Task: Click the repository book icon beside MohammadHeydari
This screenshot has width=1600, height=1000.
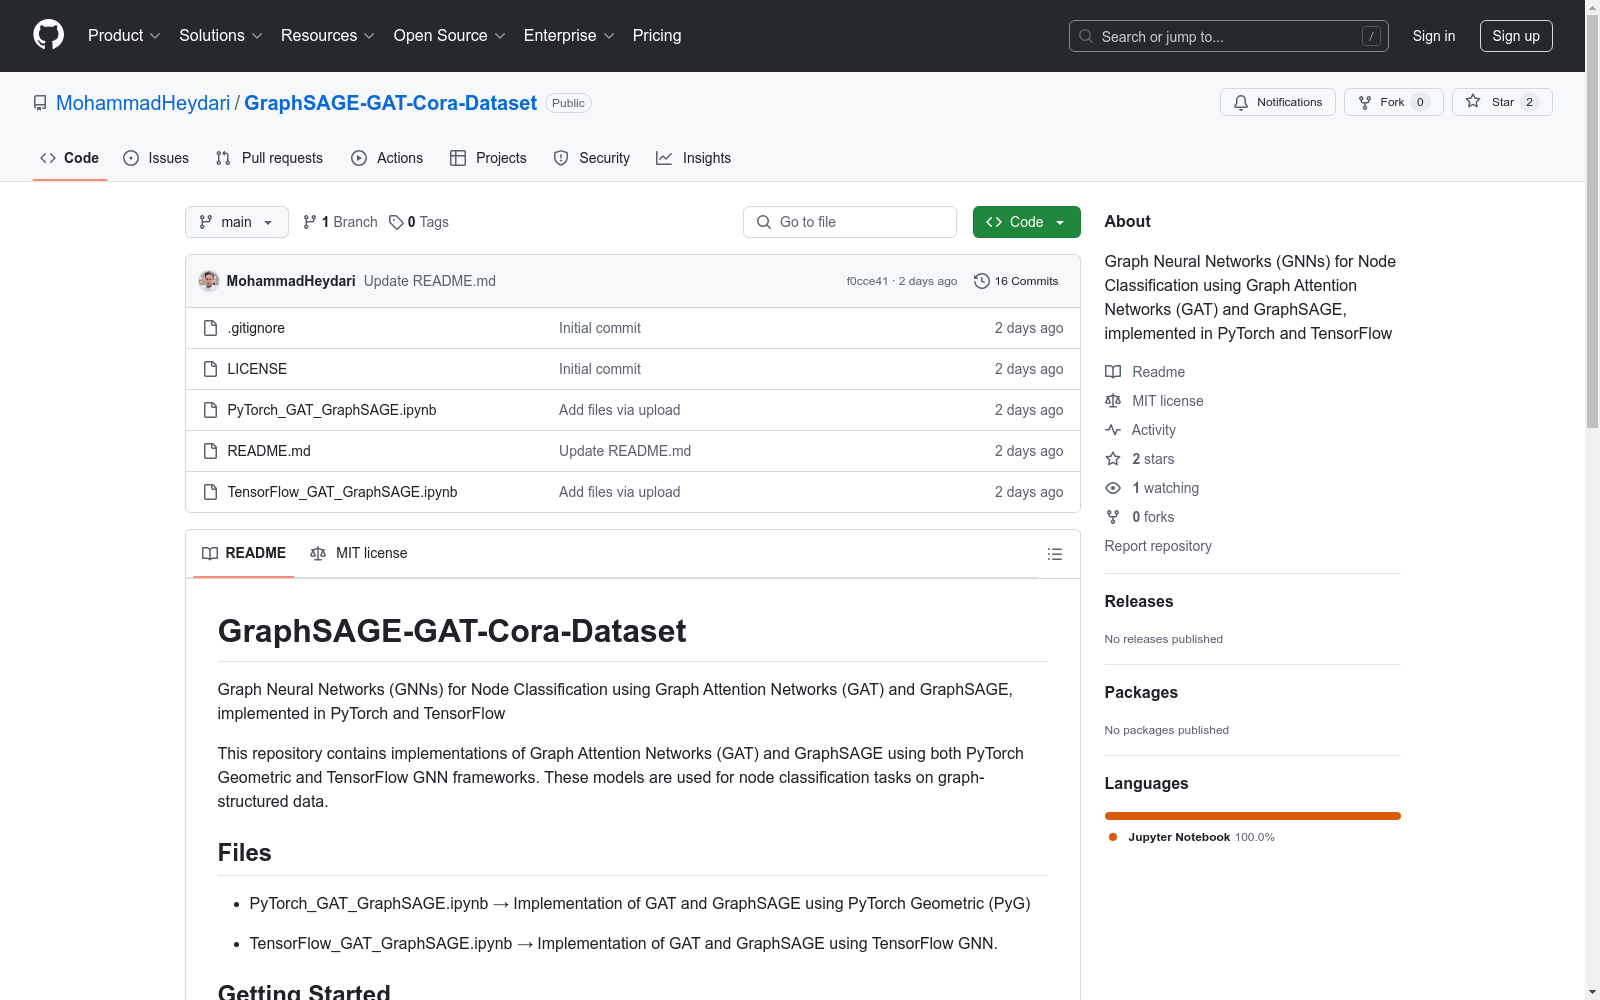Action: pyautogui.click(x=40, y=103)
